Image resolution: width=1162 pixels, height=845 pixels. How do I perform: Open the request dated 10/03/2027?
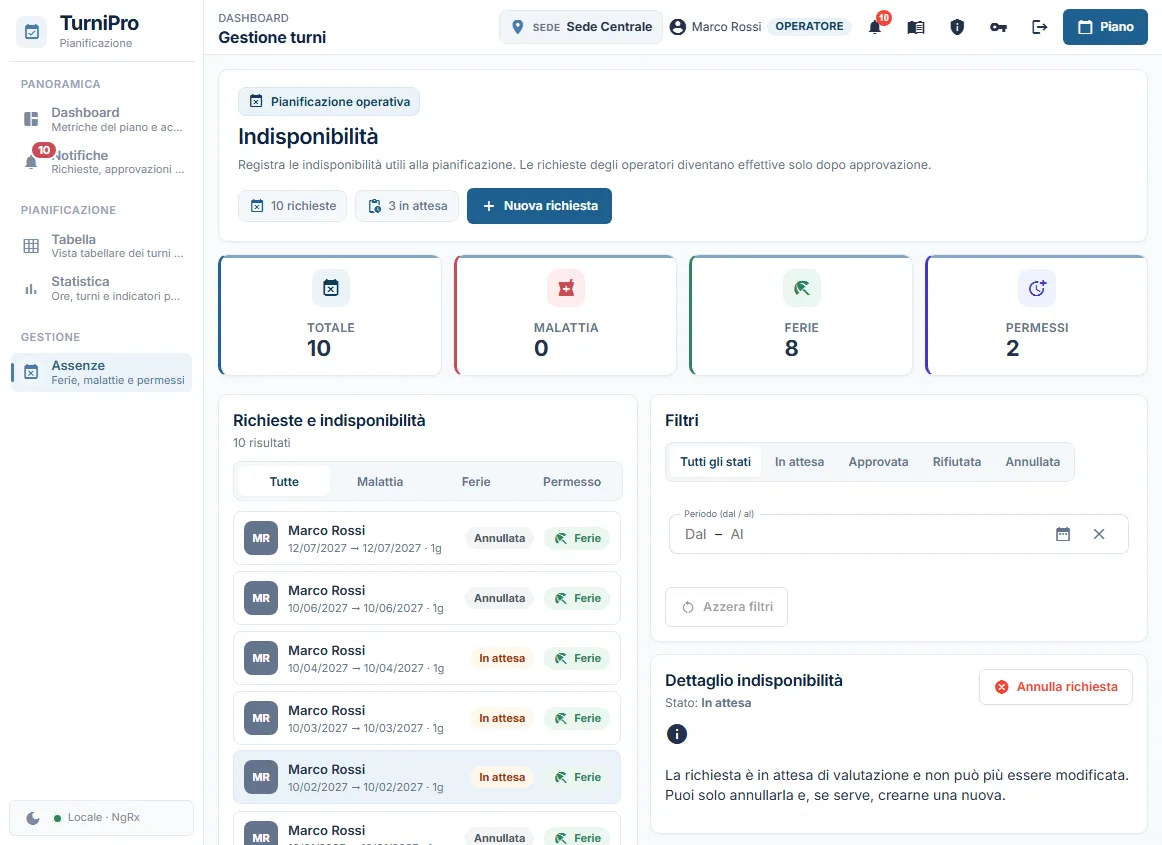427,718
